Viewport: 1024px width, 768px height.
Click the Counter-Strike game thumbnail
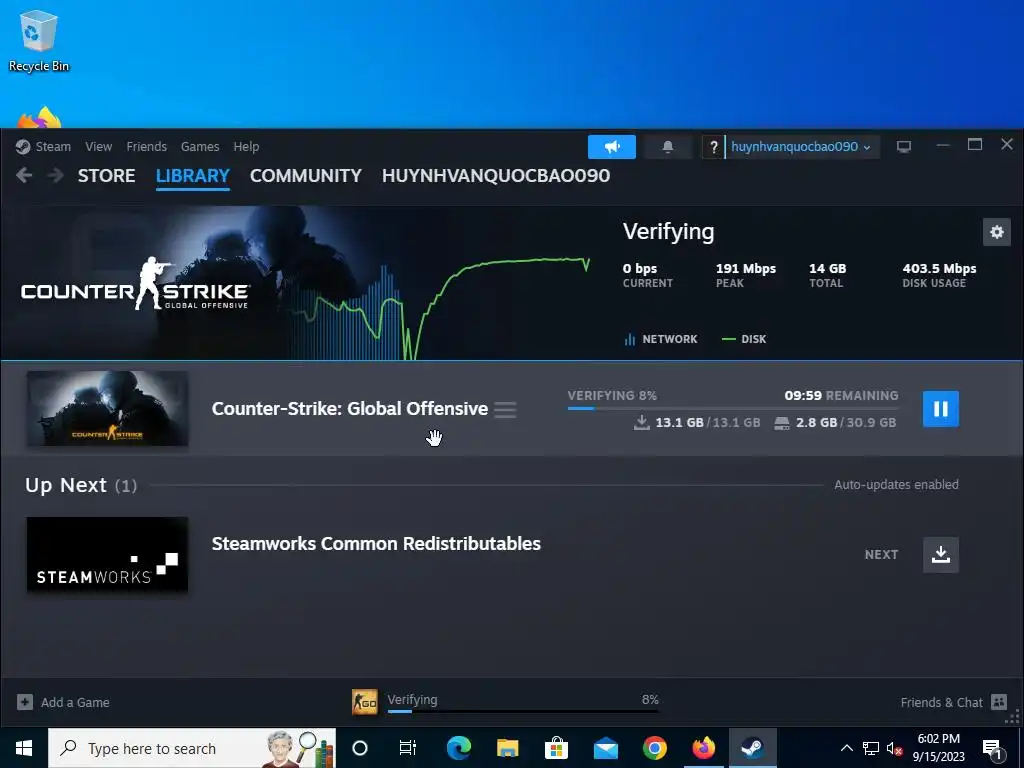[x=107, y=409]
